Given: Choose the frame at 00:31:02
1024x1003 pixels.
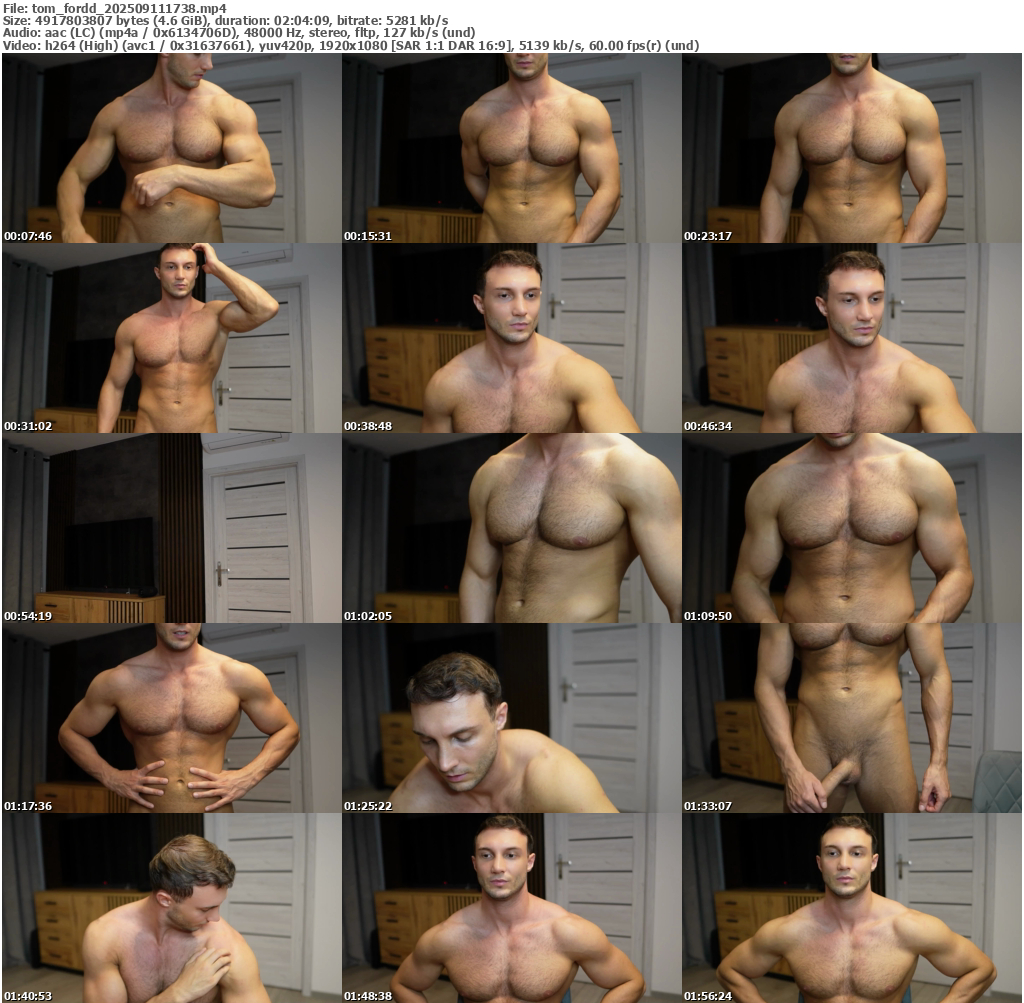Looking at the screenshot, I should coord(172,338).
